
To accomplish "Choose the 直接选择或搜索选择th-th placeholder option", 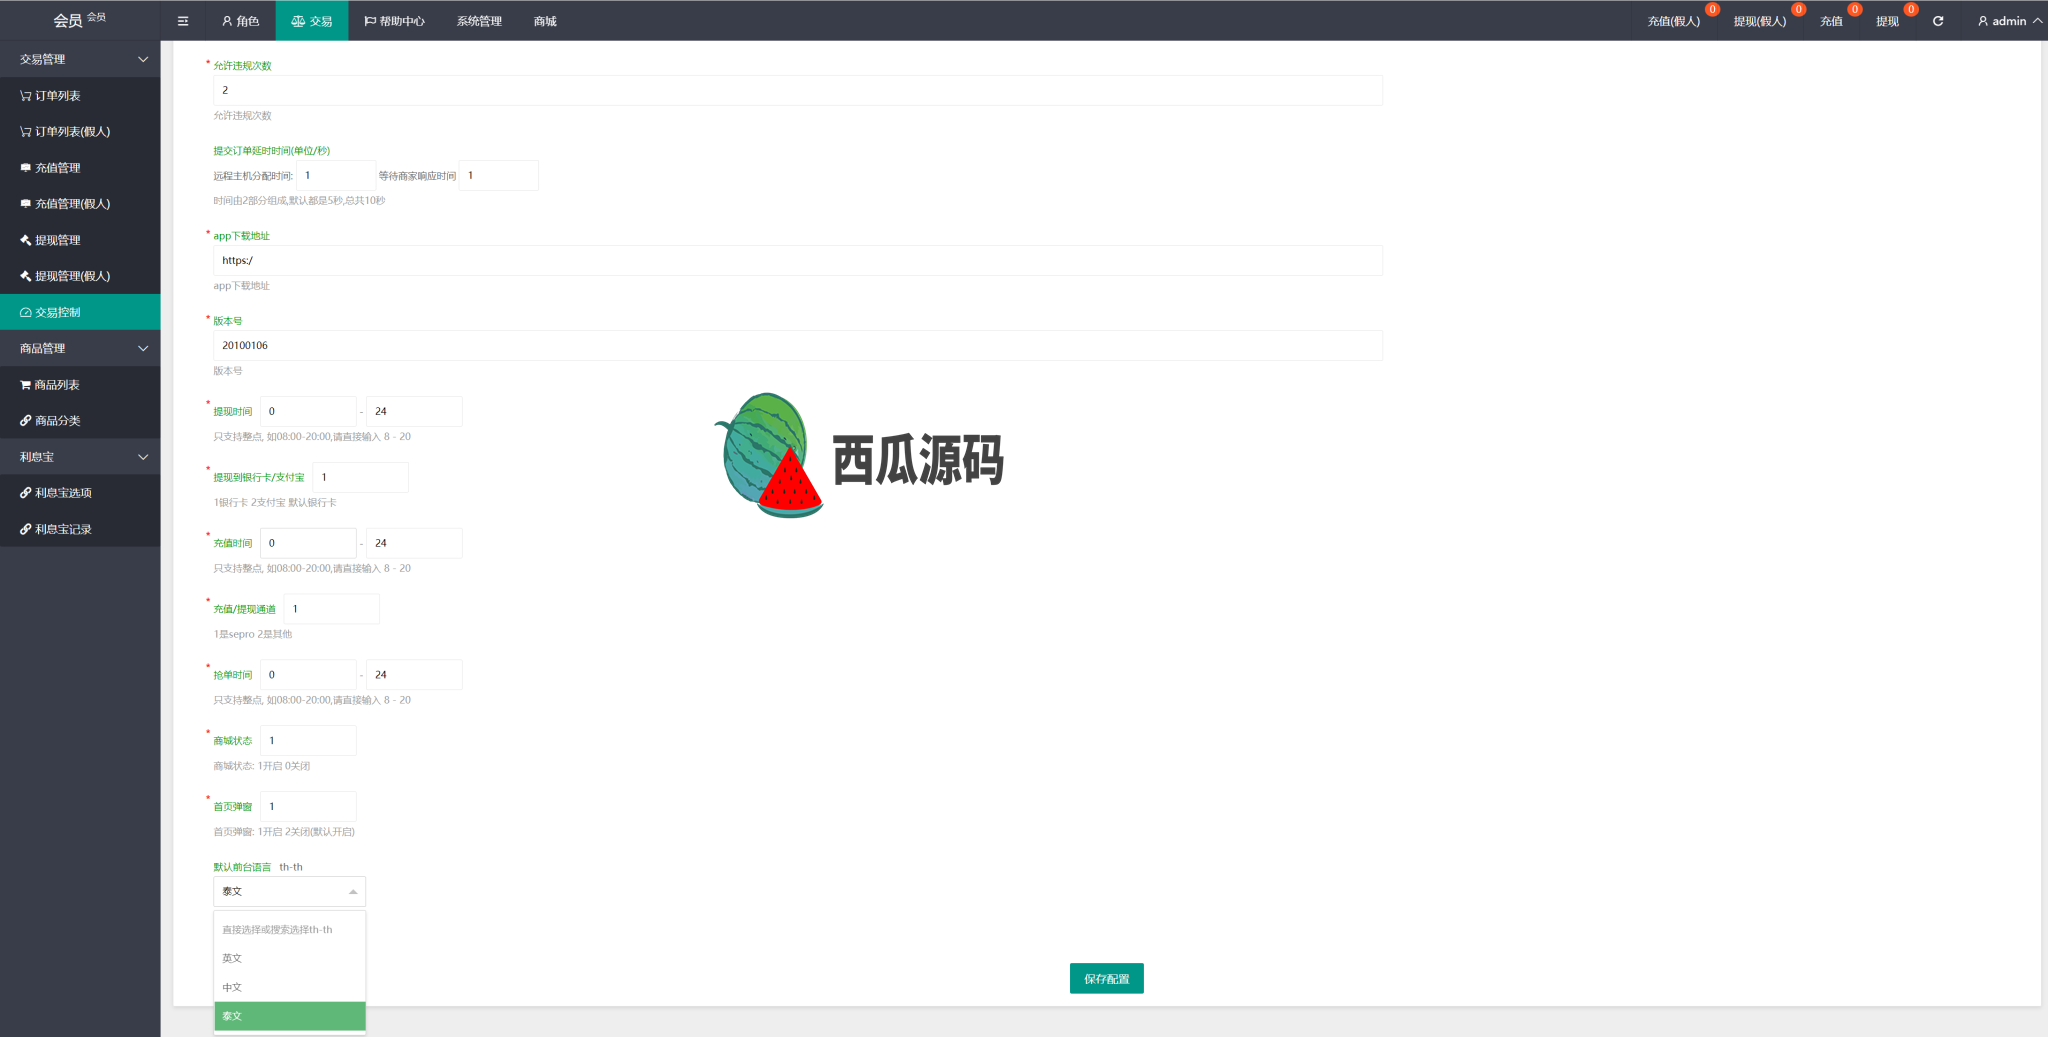I will (x=290, y=929).
